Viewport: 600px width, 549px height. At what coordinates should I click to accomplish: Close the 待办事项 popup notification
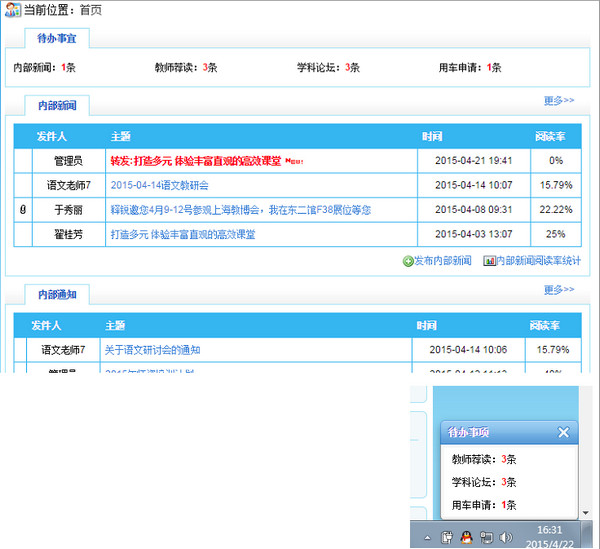click(563, 432)
